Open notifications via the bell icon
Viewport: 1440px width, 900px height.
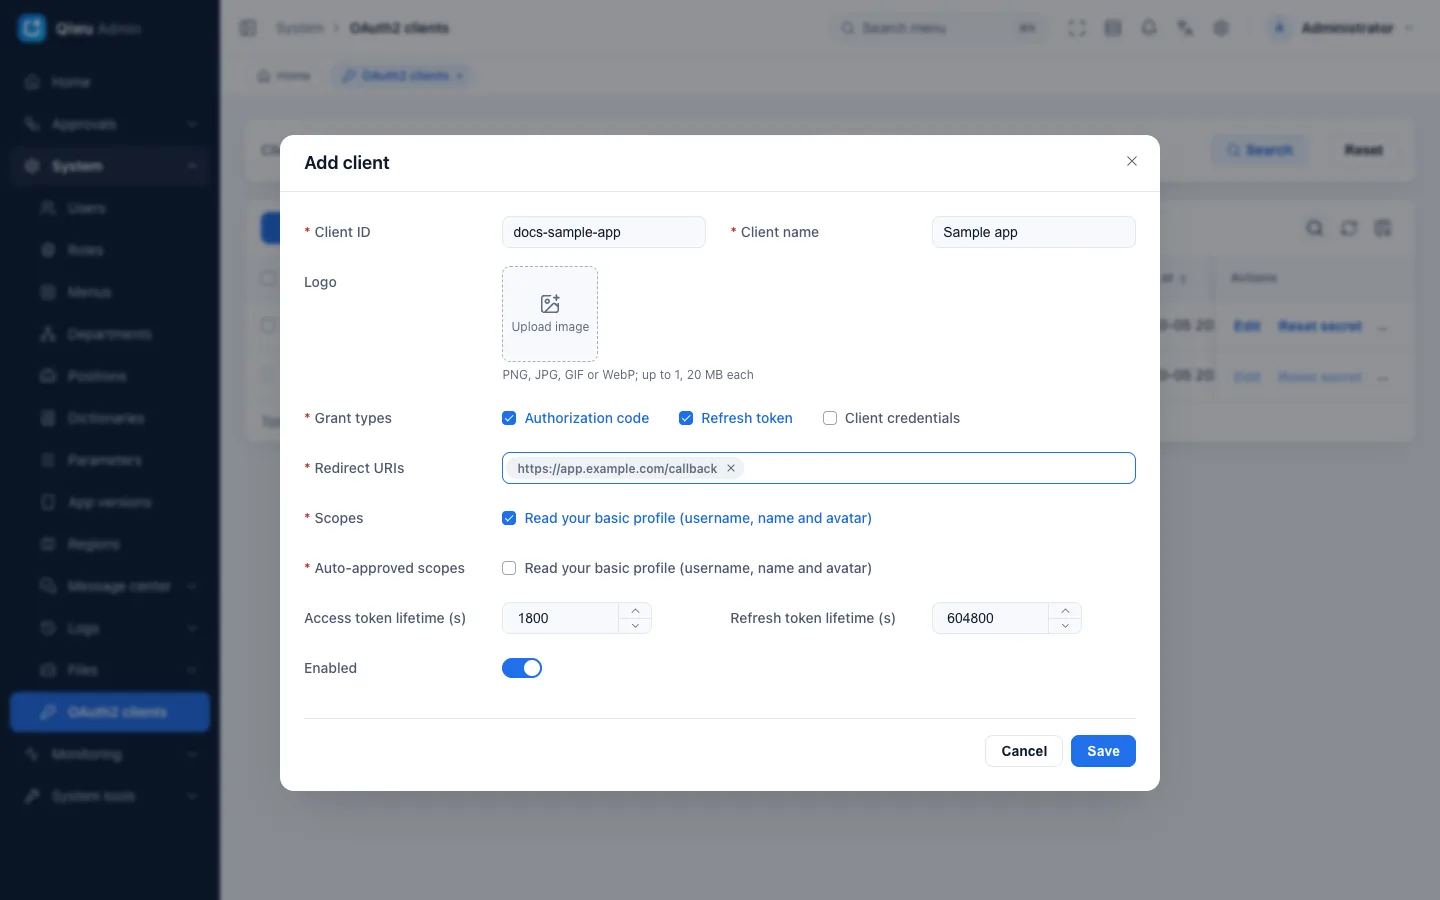(x=1149, y=28)
